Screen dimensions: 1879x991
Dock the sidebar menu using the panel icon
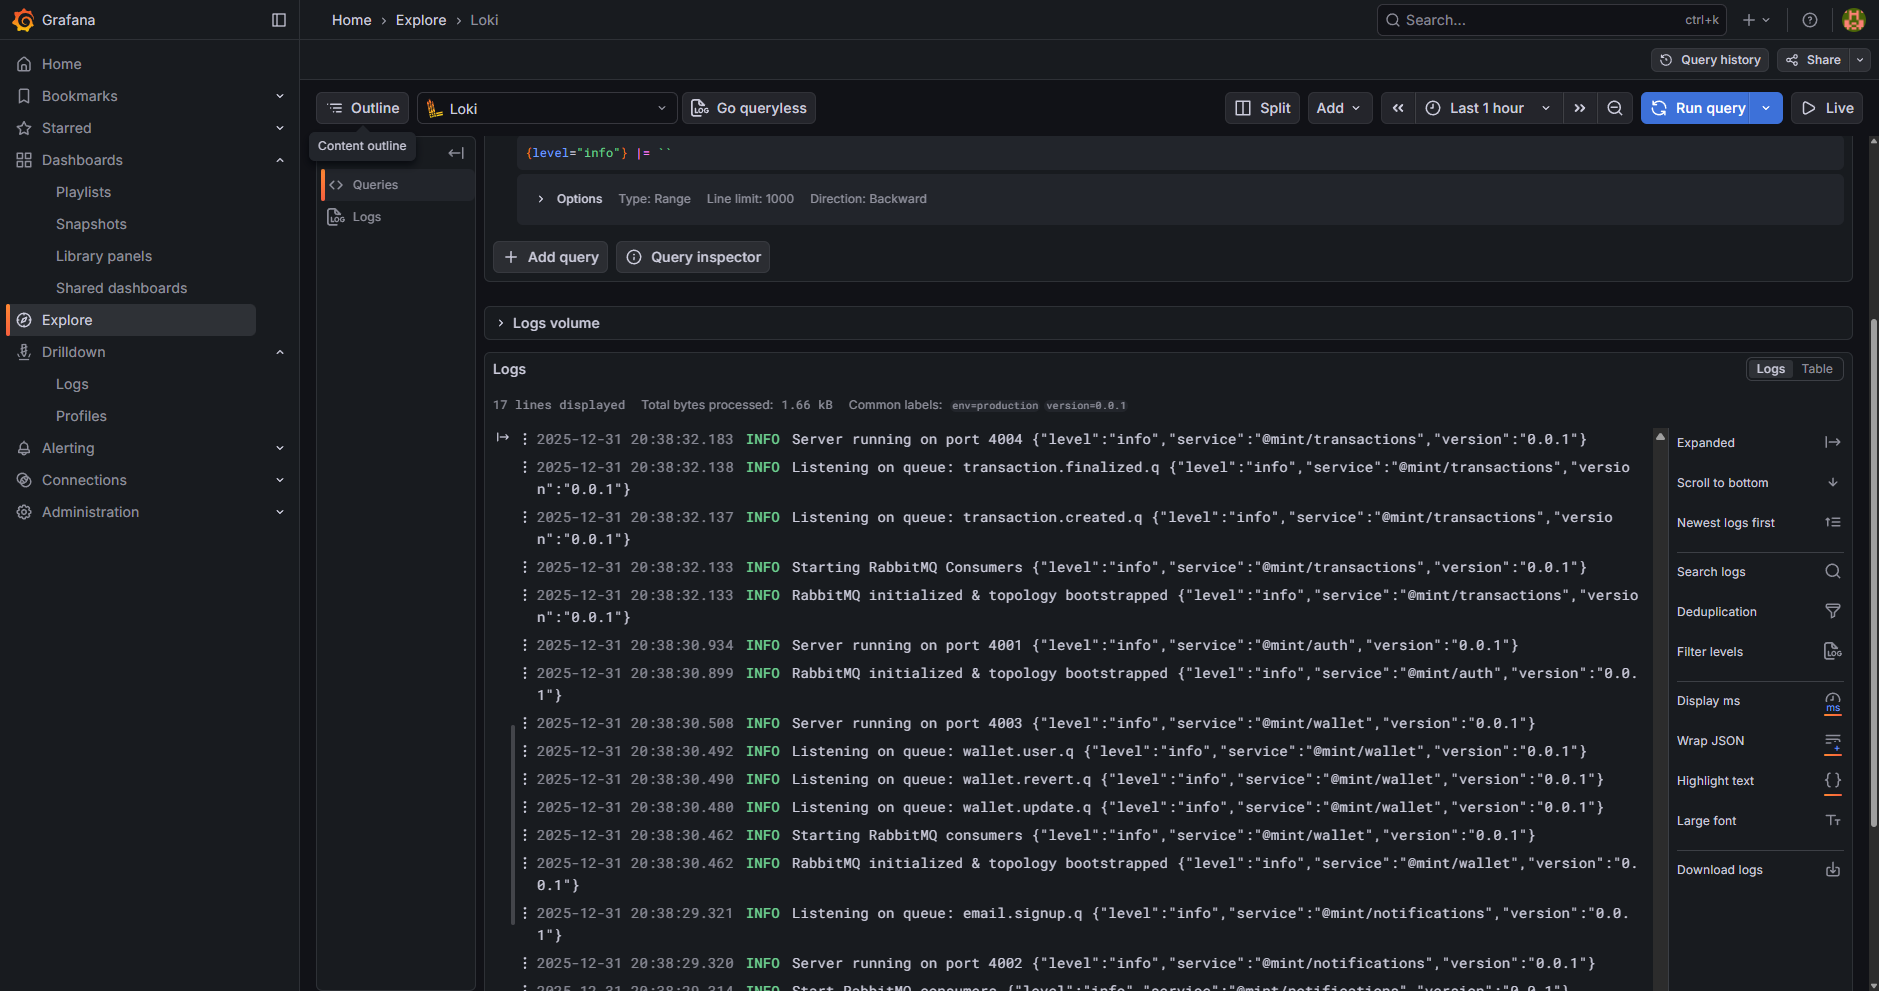279,20
